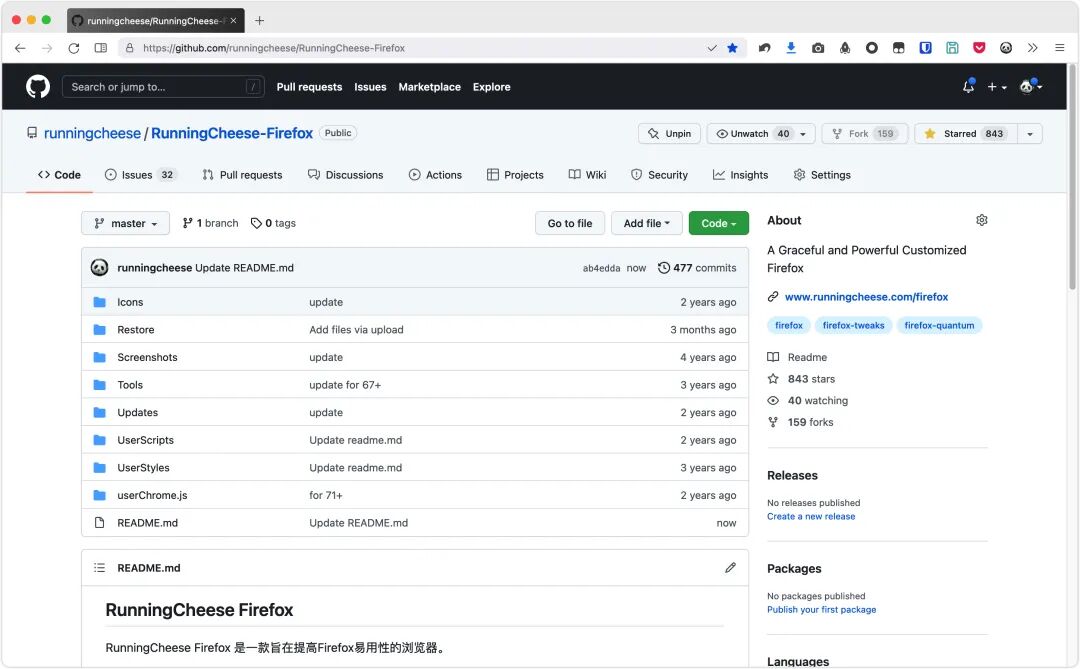The width and height of the screenshot is (1080, 669).
Task: Open the browser hamburger menu
Action: [x=1059, y=48]
